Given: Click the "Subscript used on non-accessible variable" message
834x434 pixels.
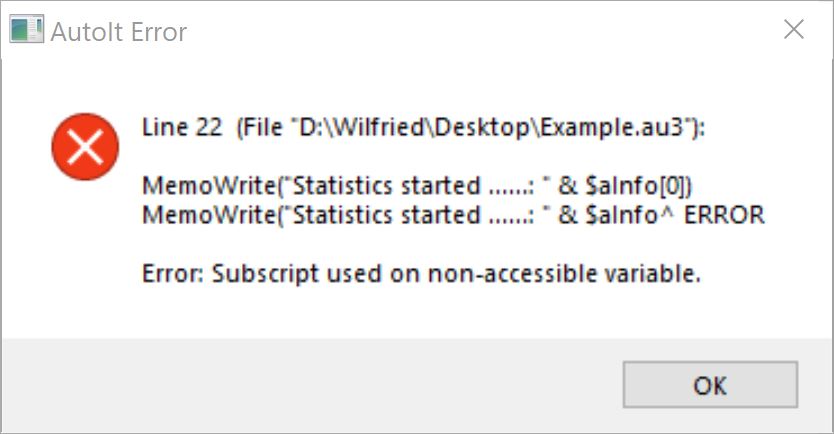Looking at the screenshot, I should (456, 273).
